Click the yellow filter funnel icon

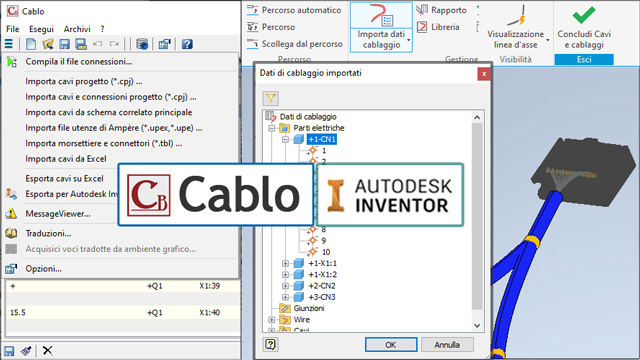click(x=271, y=98)
